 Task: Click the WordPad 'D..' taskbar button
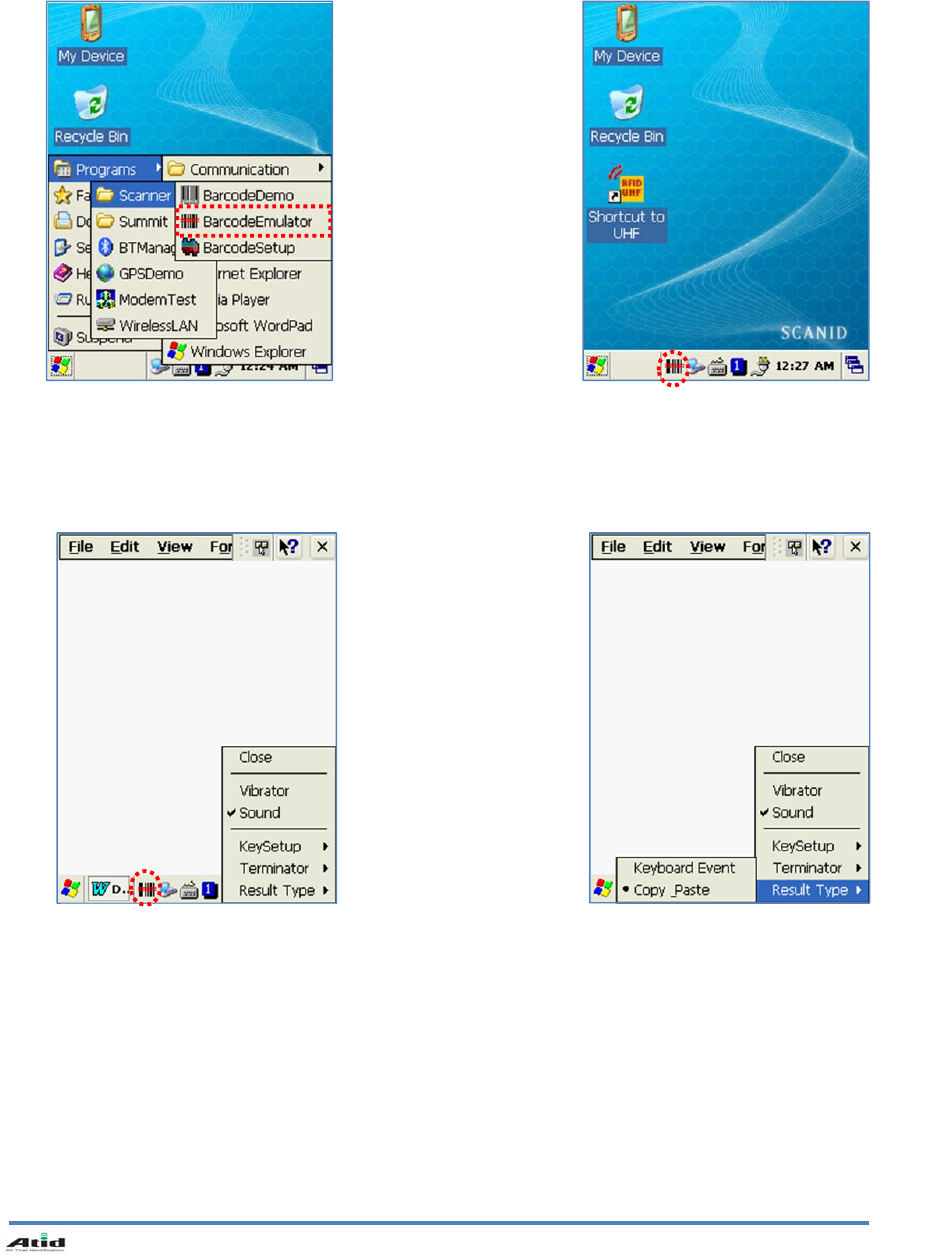(x=111, y=889)
